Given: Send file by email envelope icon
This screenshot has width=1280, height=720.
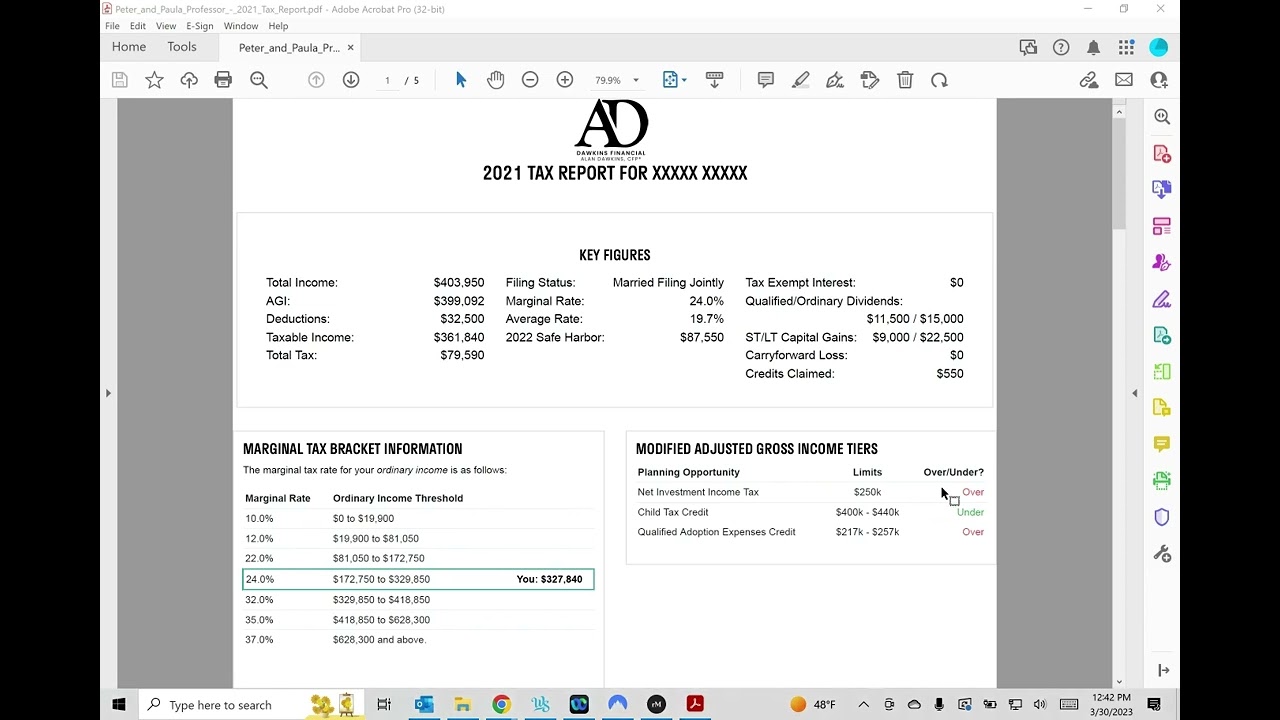Looking at the screenshot, I should pyautogui.click(x=1124, y=80).
